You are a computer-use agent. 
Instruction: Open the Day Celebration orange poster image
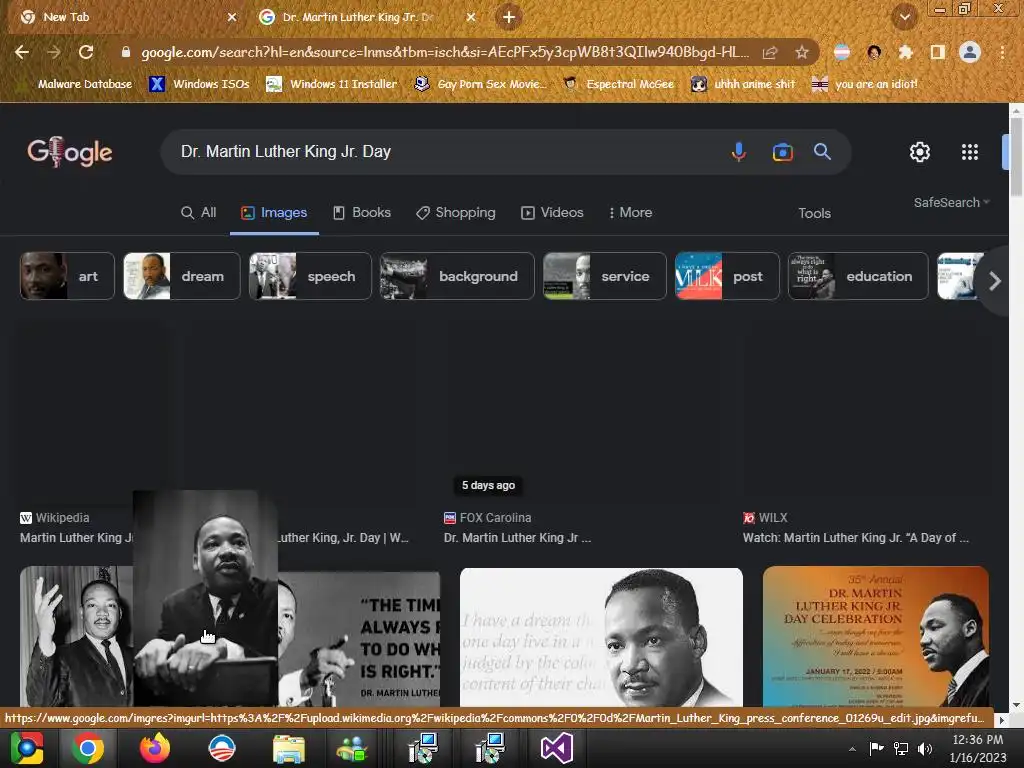pyautogui.click(x=876, y=636)
